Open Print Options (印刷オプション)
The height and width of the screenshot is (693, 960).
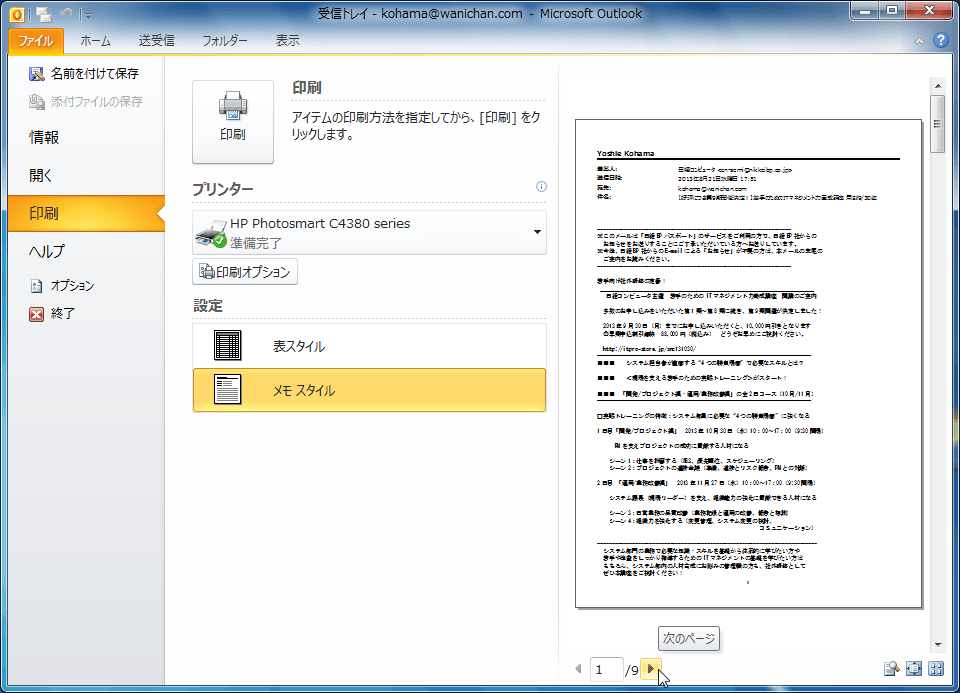point(245,272)
